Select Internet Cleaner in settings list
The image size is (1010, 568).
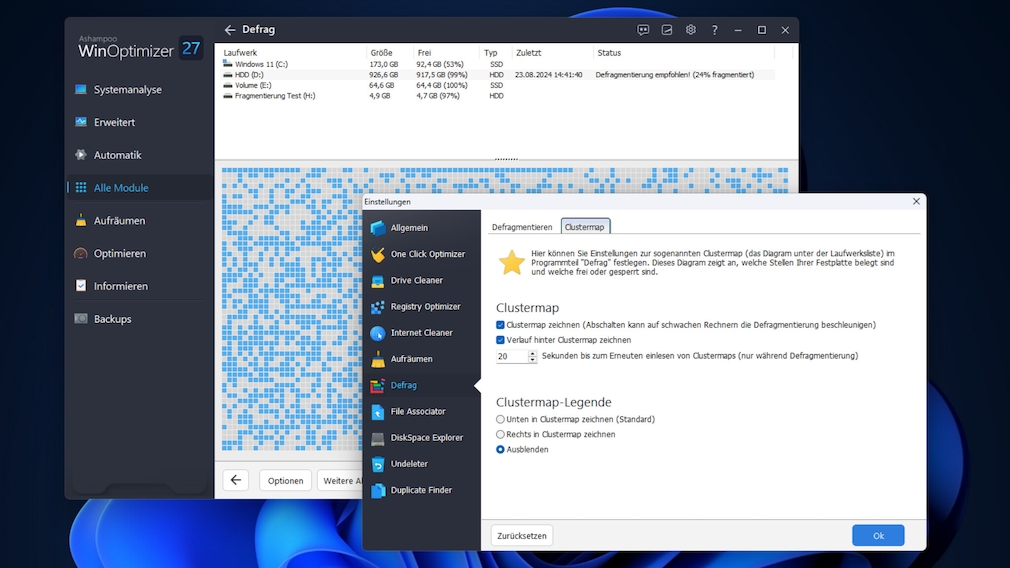pyautogui.click(x=421, y=333)
